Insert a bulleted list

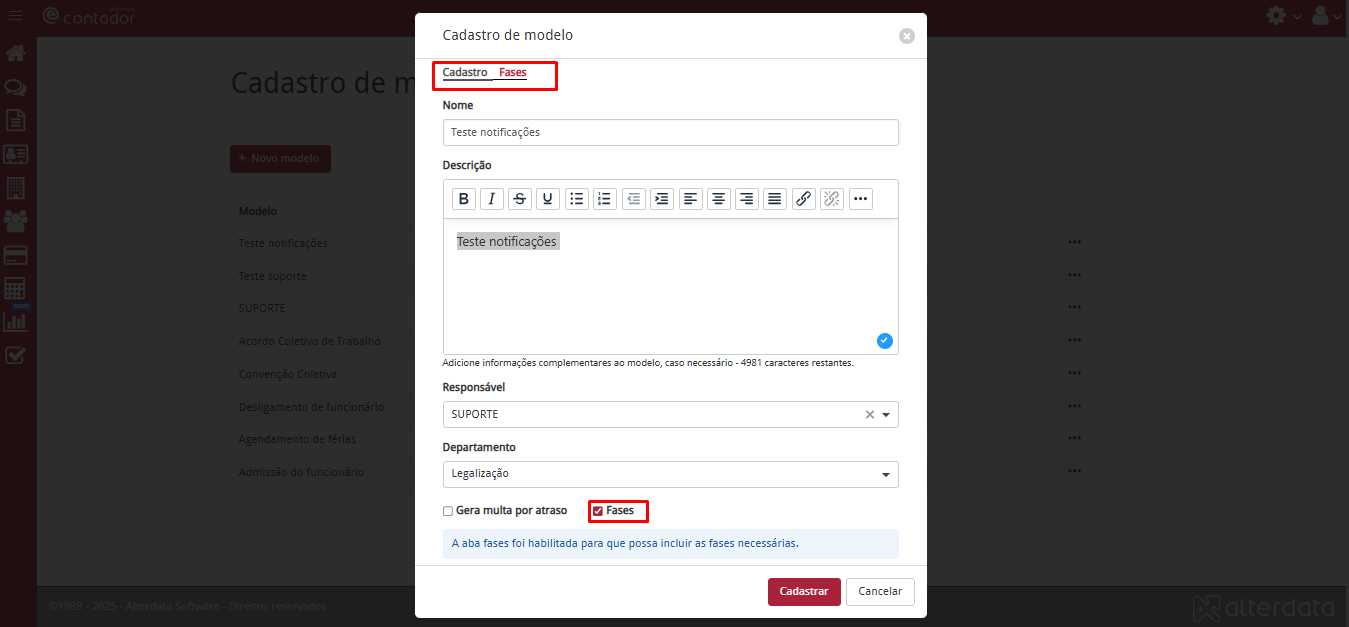coord(576,199)
